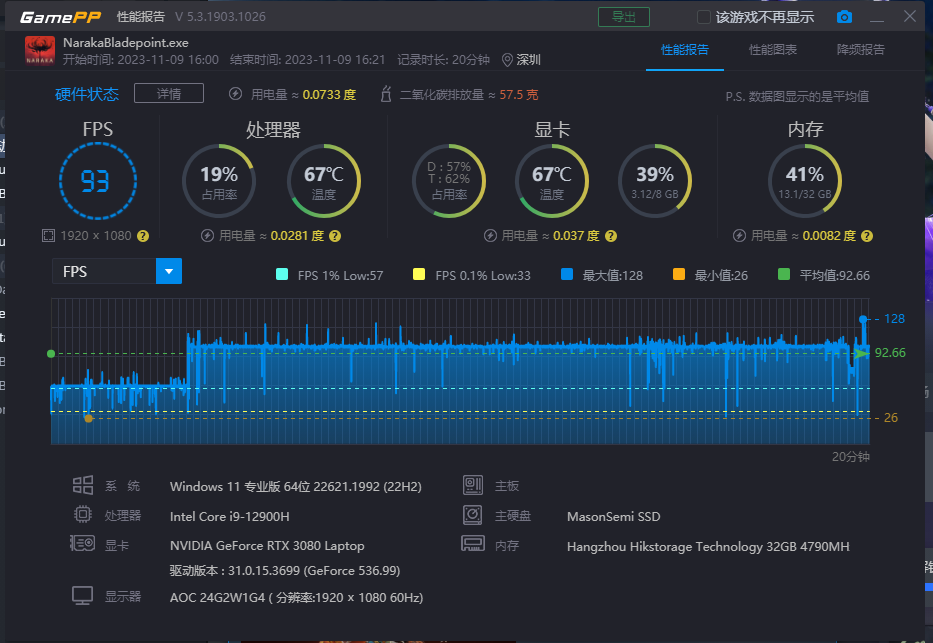The height and width of the screenshot is (643, 933).
Task: Switch to the 降频报告 tab
Action: [x=860, y=50]
